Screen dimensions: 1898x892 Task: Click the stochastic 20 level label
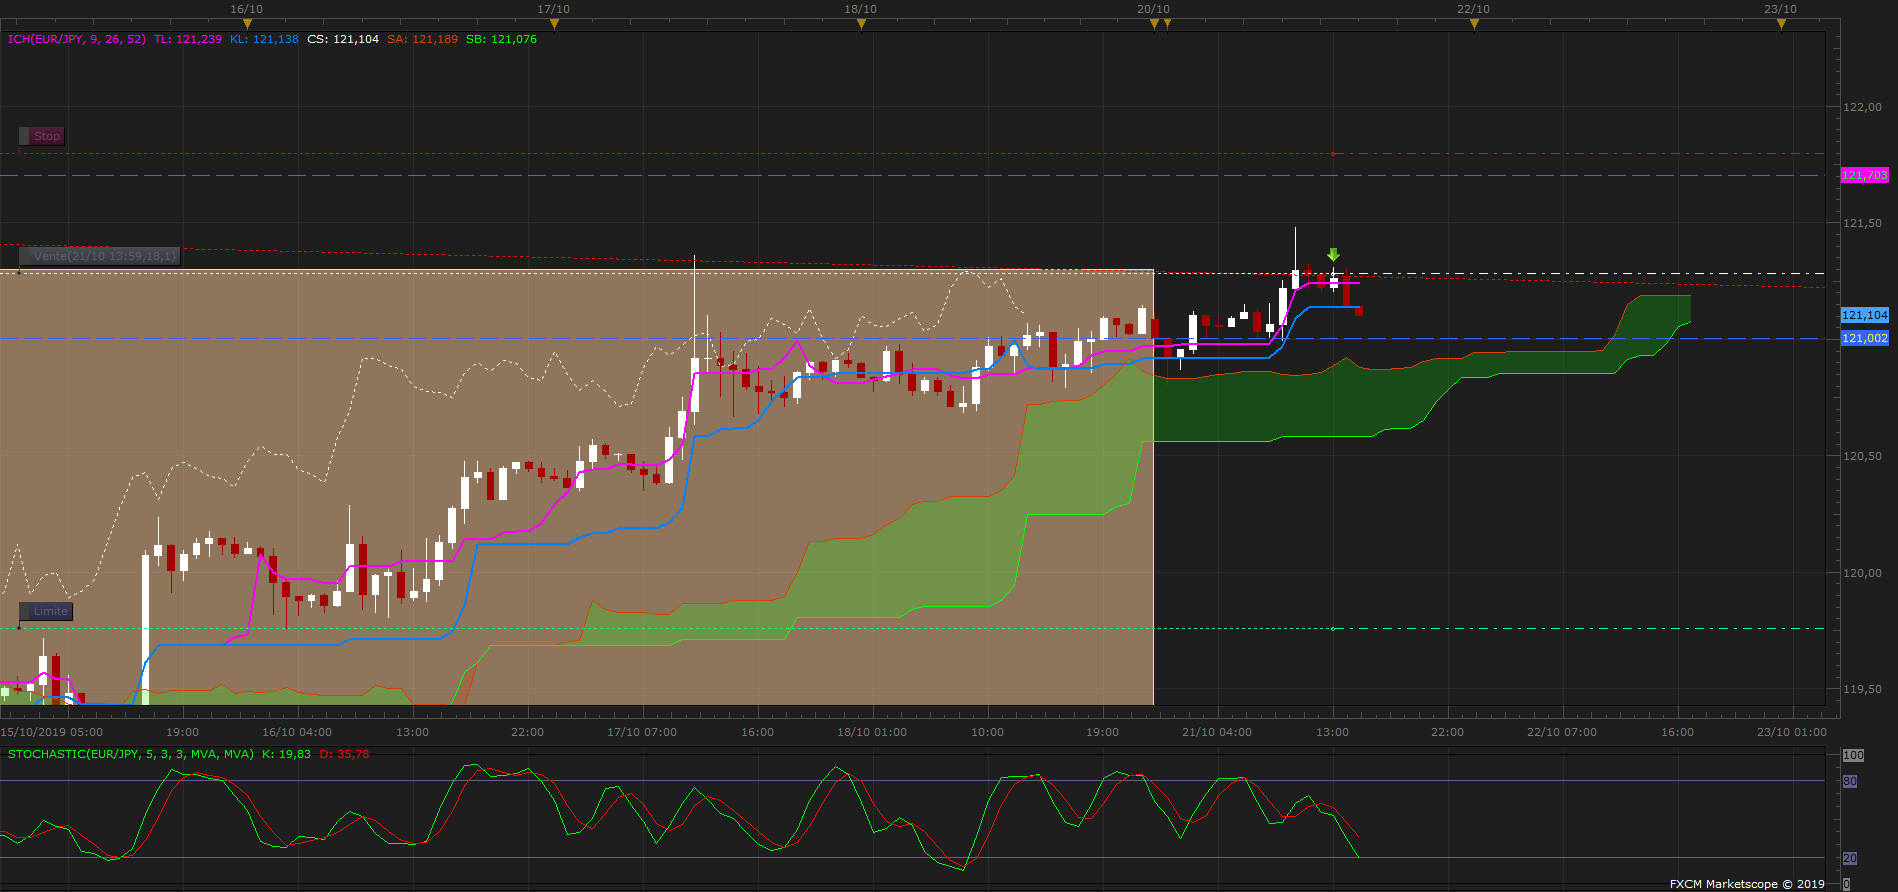(1850, 858)
